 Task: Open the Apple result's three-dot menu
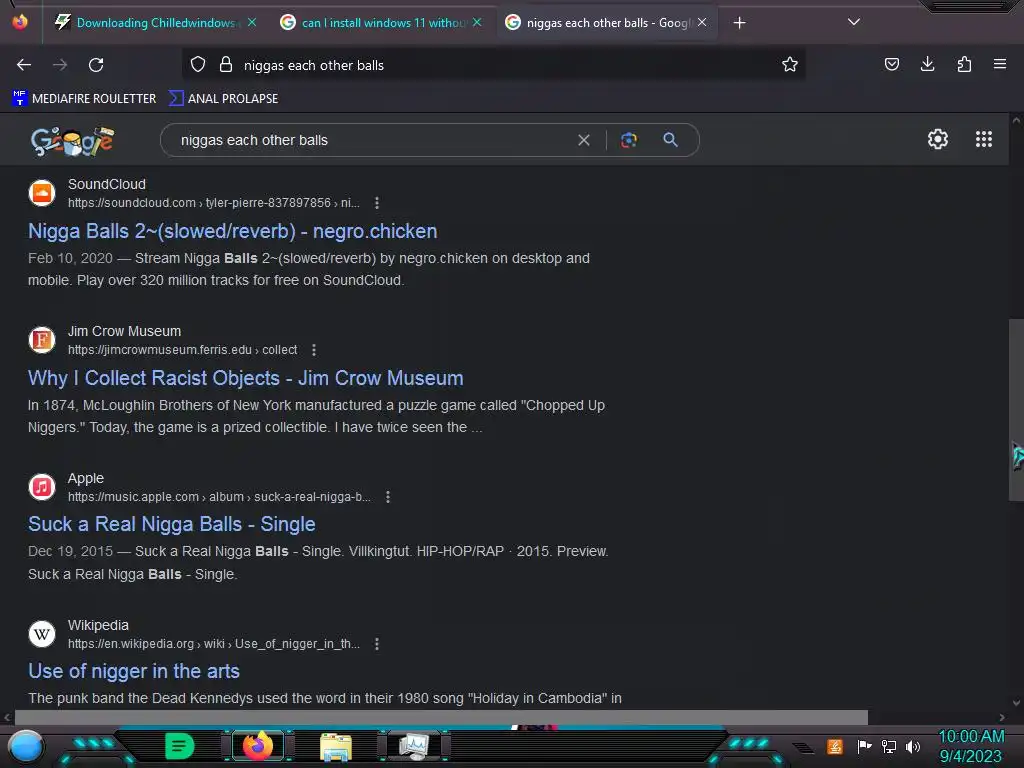tap(388, 497)
